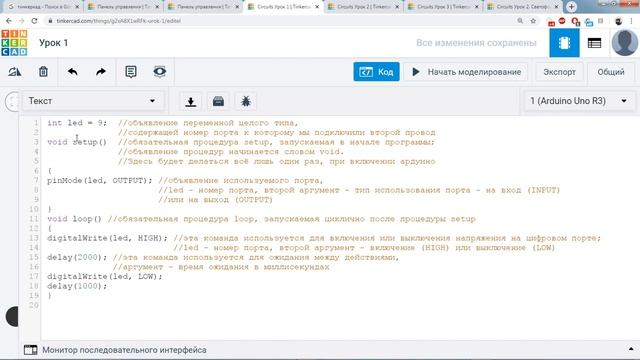The height and width of the screenshot is (360, 640).
Task: Close the first browser tab
Action: click(77, 7)
